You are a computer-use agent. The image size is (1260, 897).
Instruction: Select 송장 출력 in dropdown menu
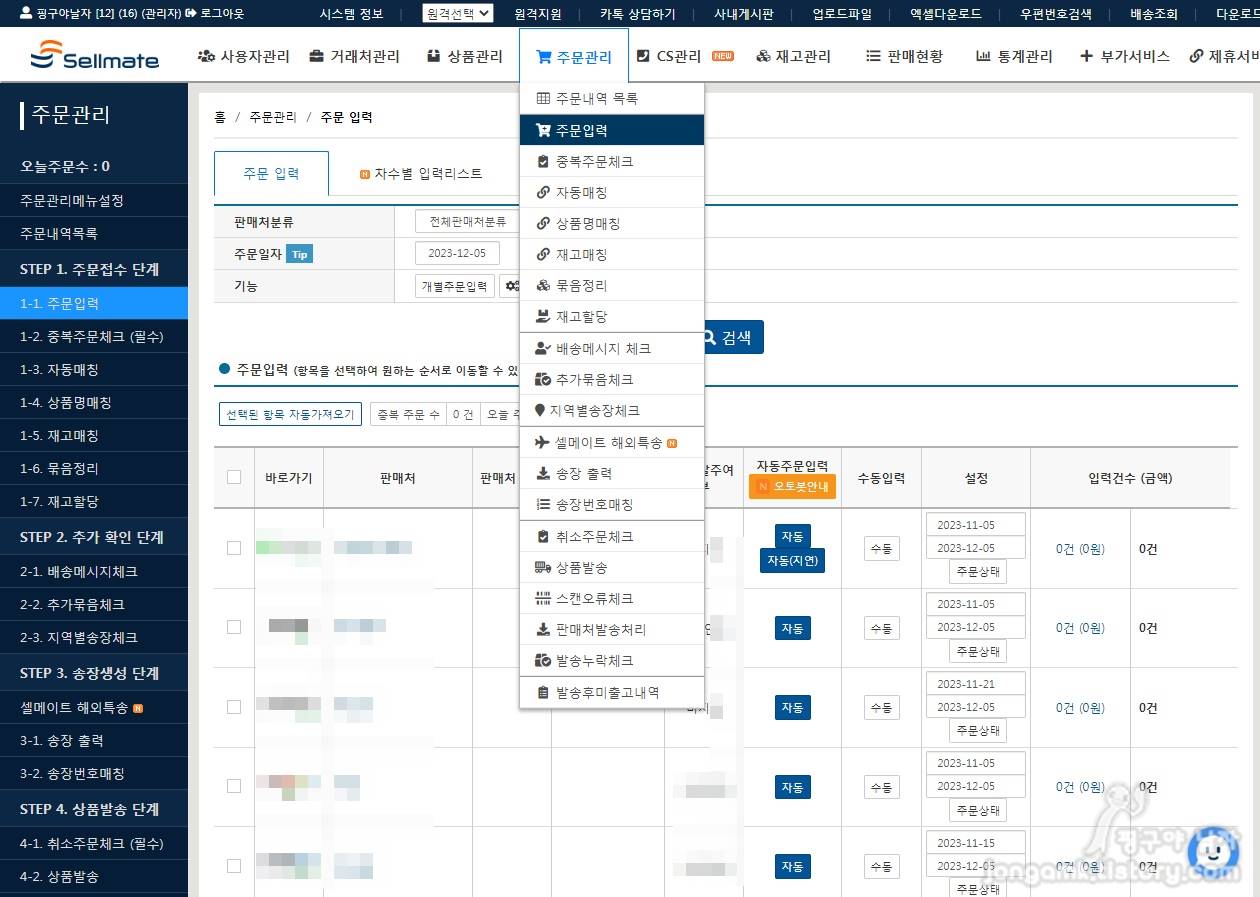612,473
